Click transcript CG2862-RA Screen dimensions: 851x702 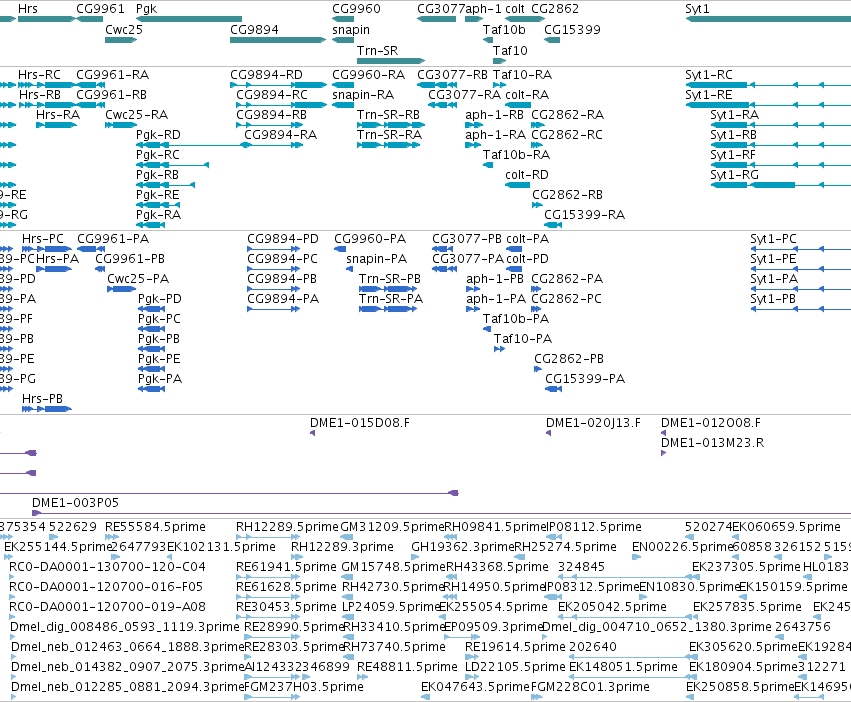(x=567, y=115)
